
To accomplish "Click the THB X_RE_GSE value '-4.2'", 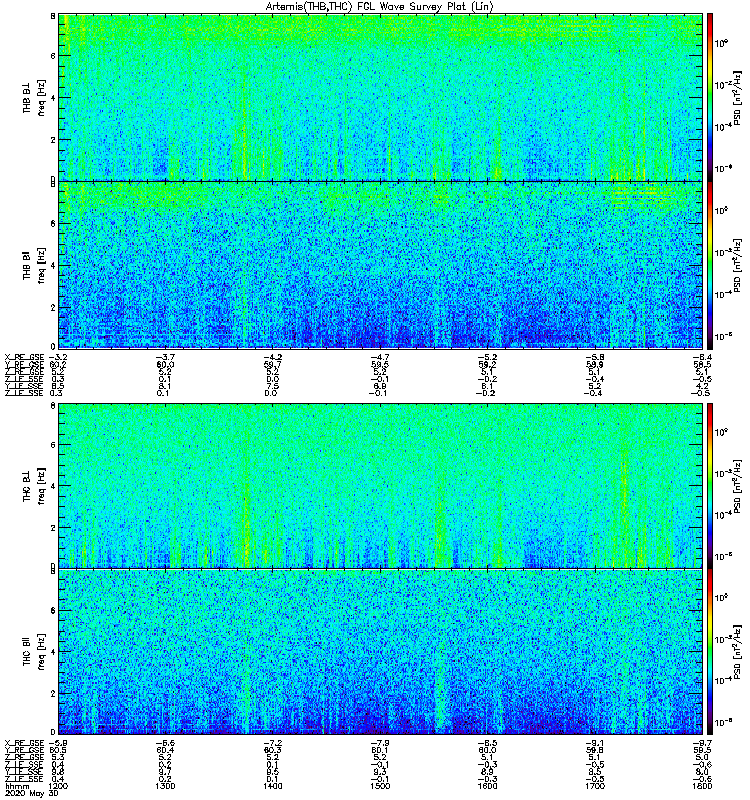I will (x=272, y=357).
